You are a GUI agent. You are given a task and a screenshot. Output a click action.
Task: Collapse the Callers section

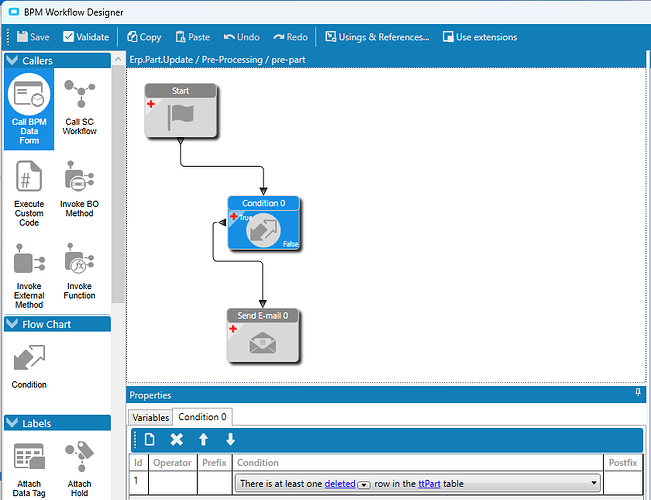[12, 61]
